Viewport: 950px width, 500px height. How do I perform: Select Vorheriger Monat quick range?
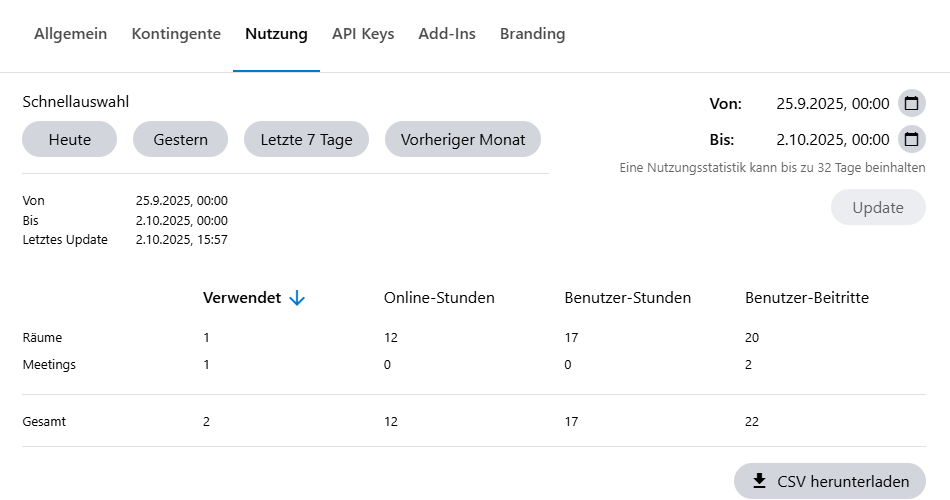click(462, 140)
